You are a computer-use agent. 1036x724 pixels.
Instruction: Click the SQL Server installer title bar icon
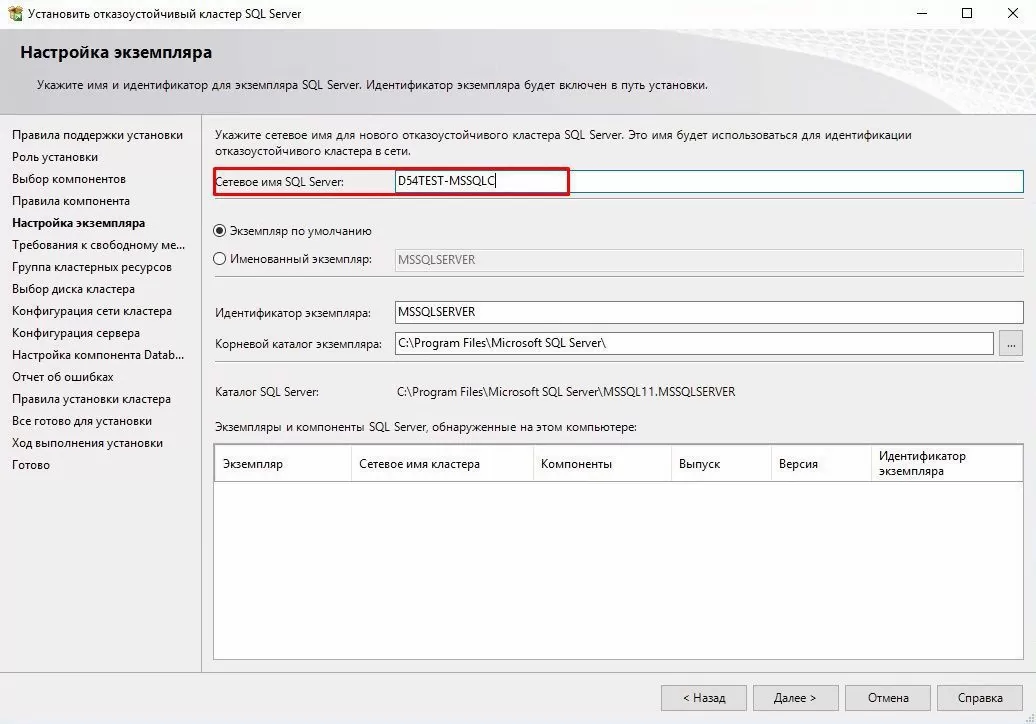[x=15, y=13]
